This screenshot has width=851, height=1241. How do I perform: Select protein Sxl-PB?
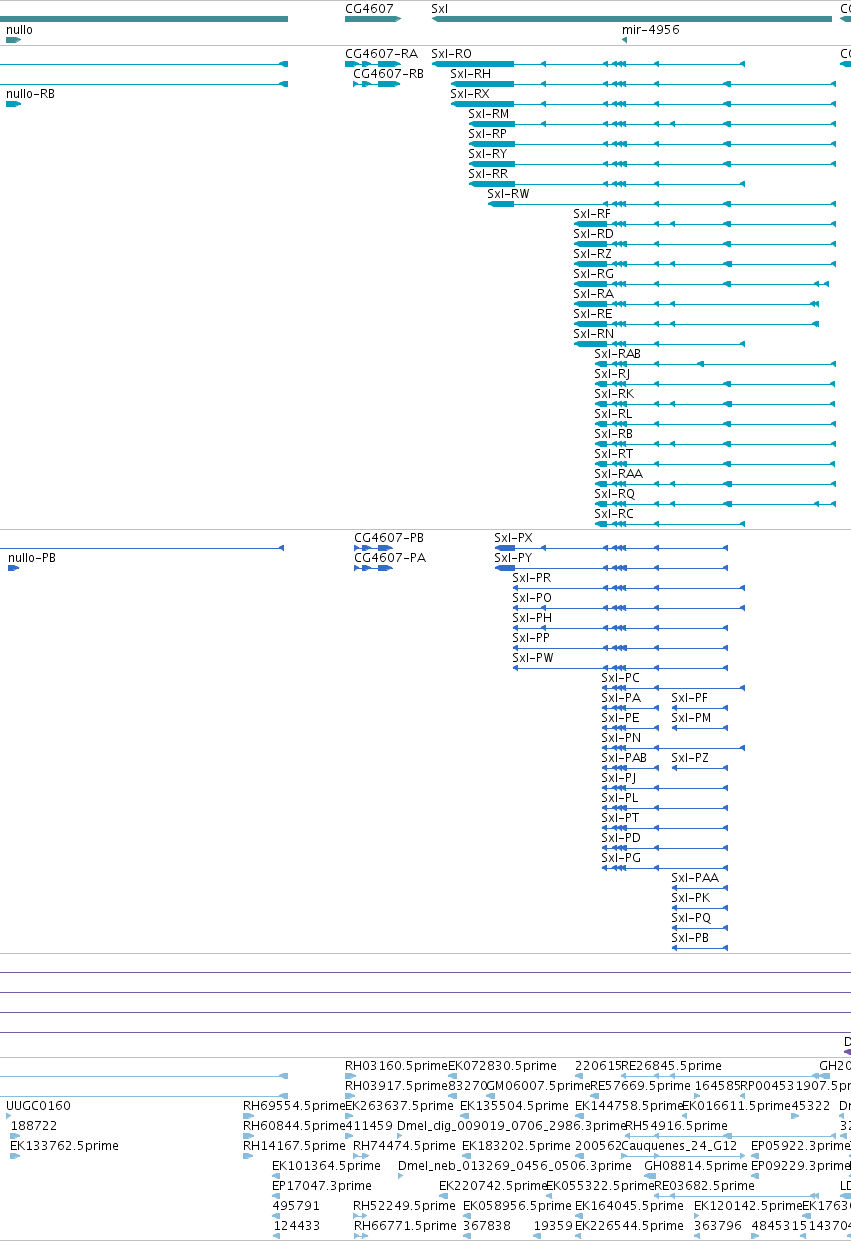(689, 938)
